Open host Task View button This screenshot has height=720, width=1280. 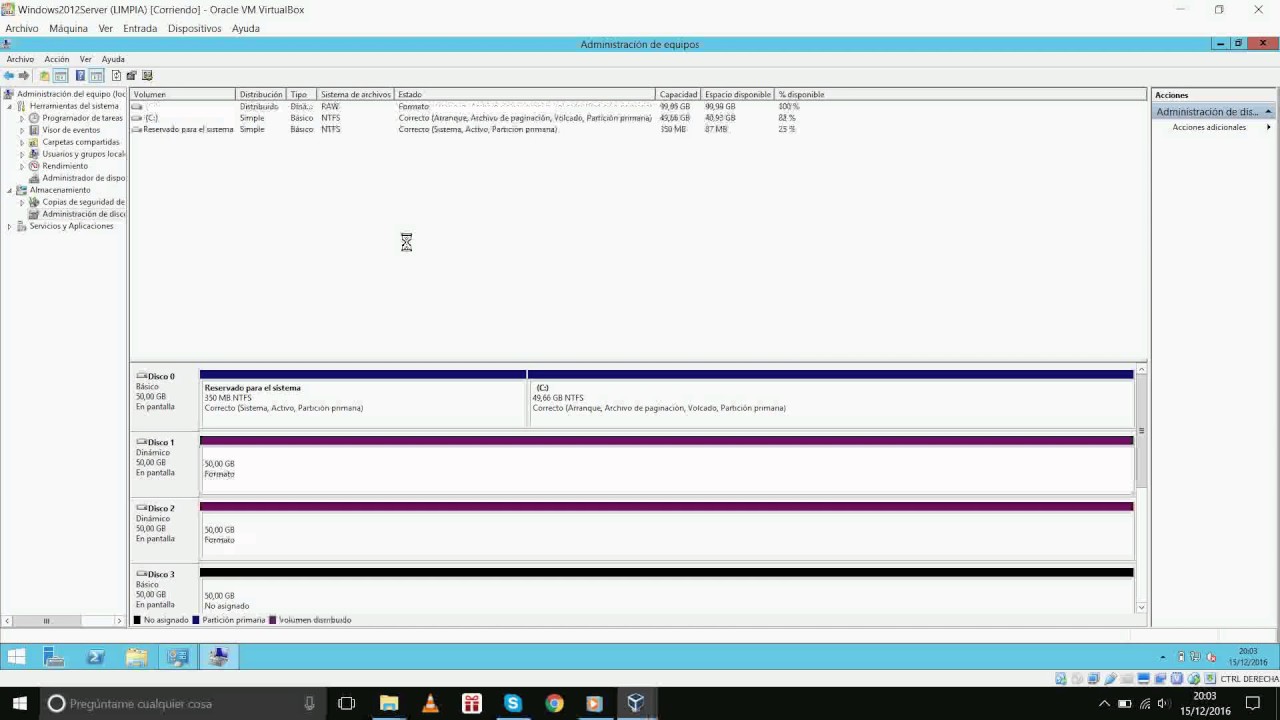click(347, 704)
